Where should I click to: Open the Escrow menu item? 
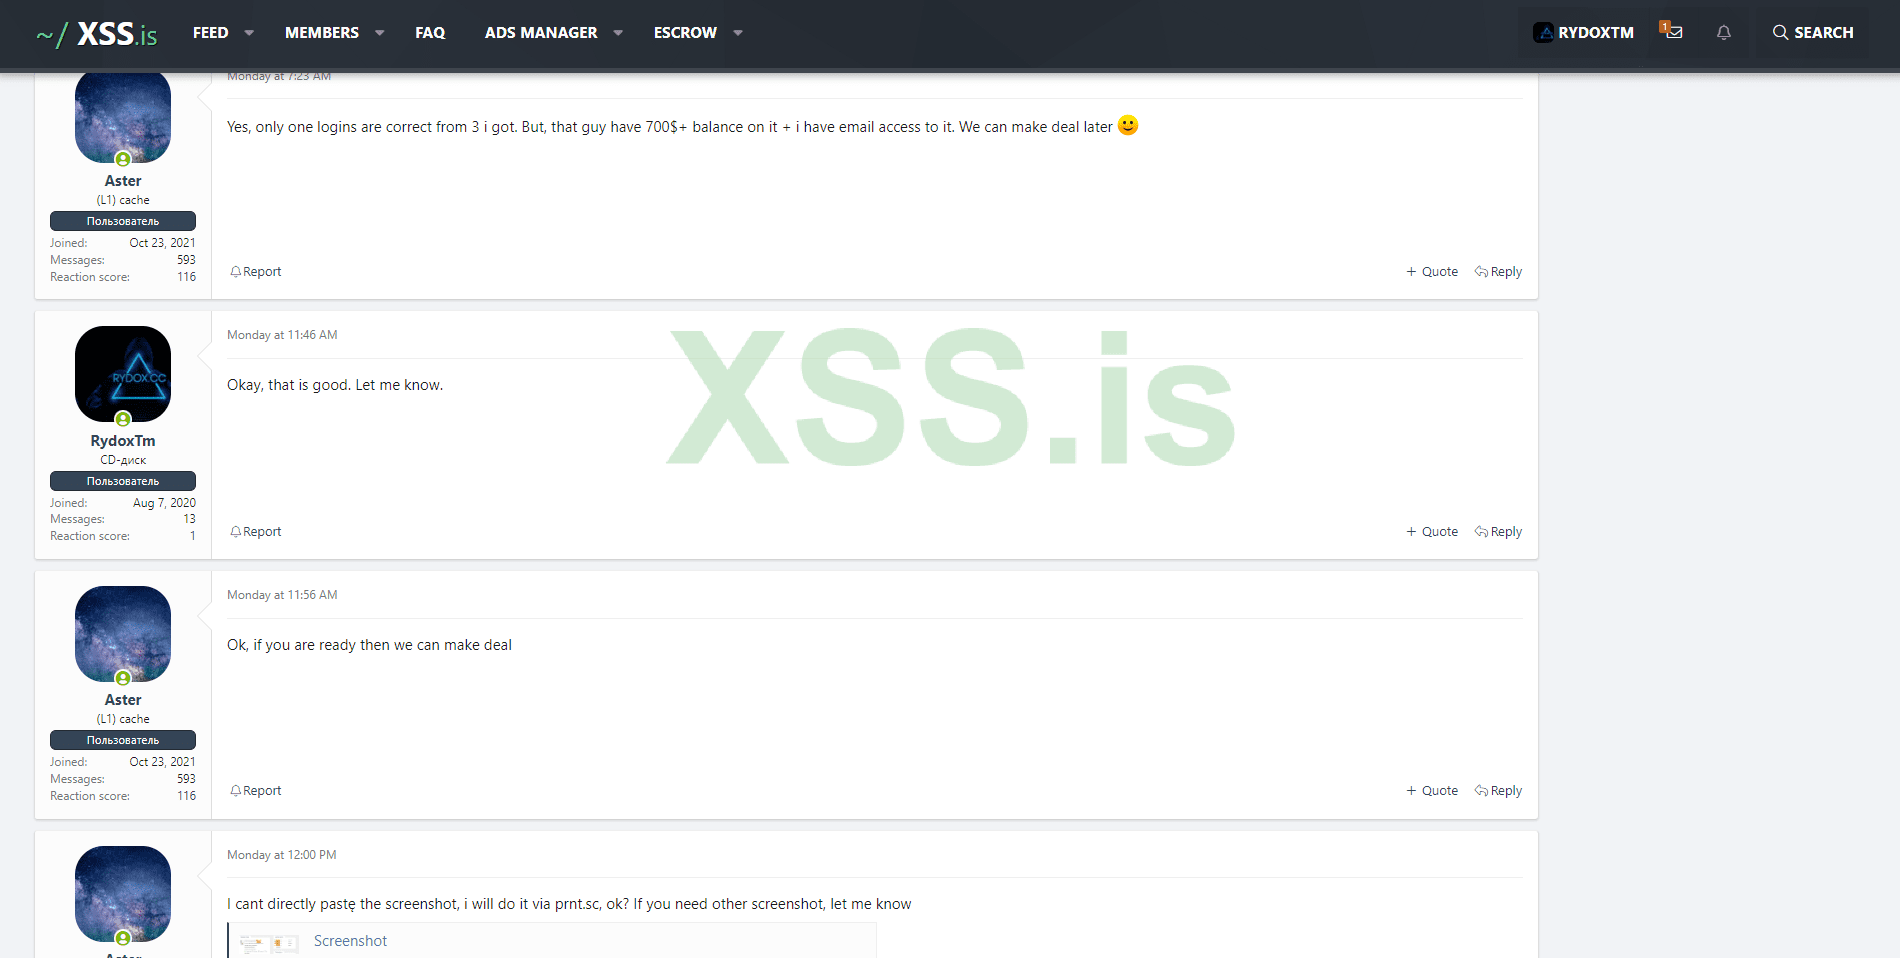(x=685, y=33)
